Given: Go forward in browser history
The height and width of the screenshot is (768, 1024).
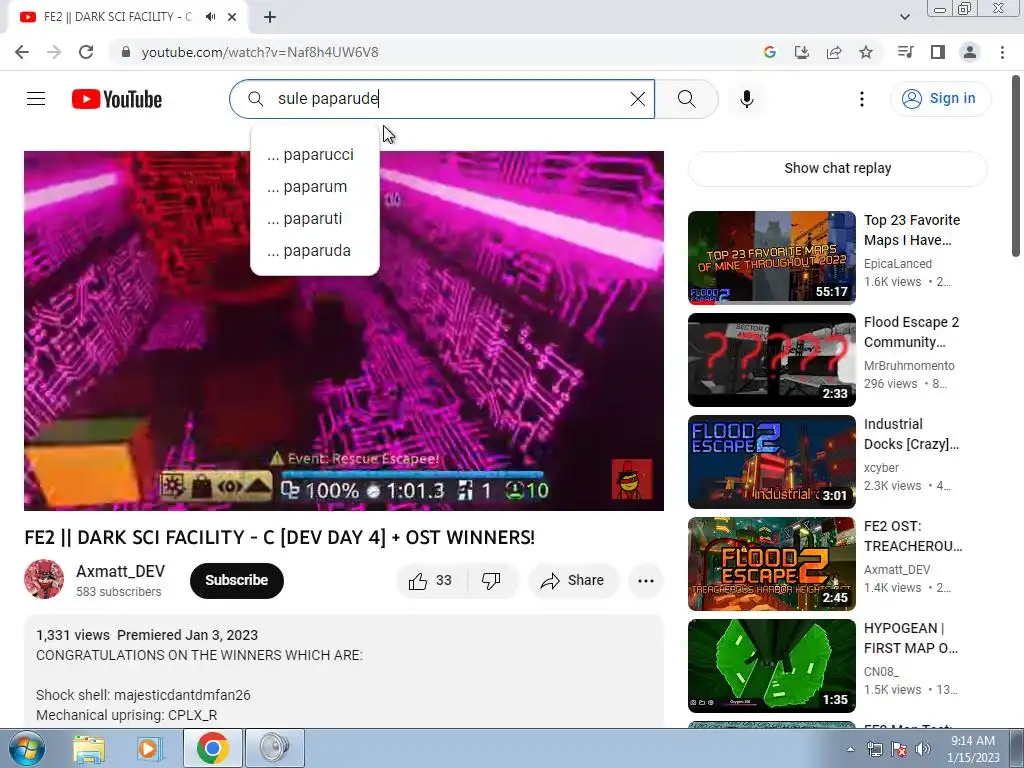Looking at the screenshot, I should (x=54, y=52).
